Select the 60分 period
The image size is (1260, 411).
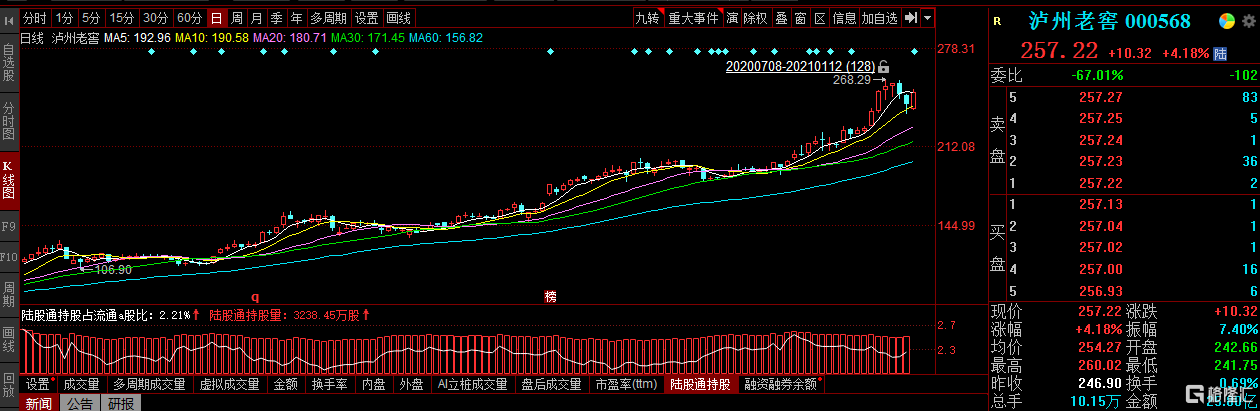[x=189, y=18]
